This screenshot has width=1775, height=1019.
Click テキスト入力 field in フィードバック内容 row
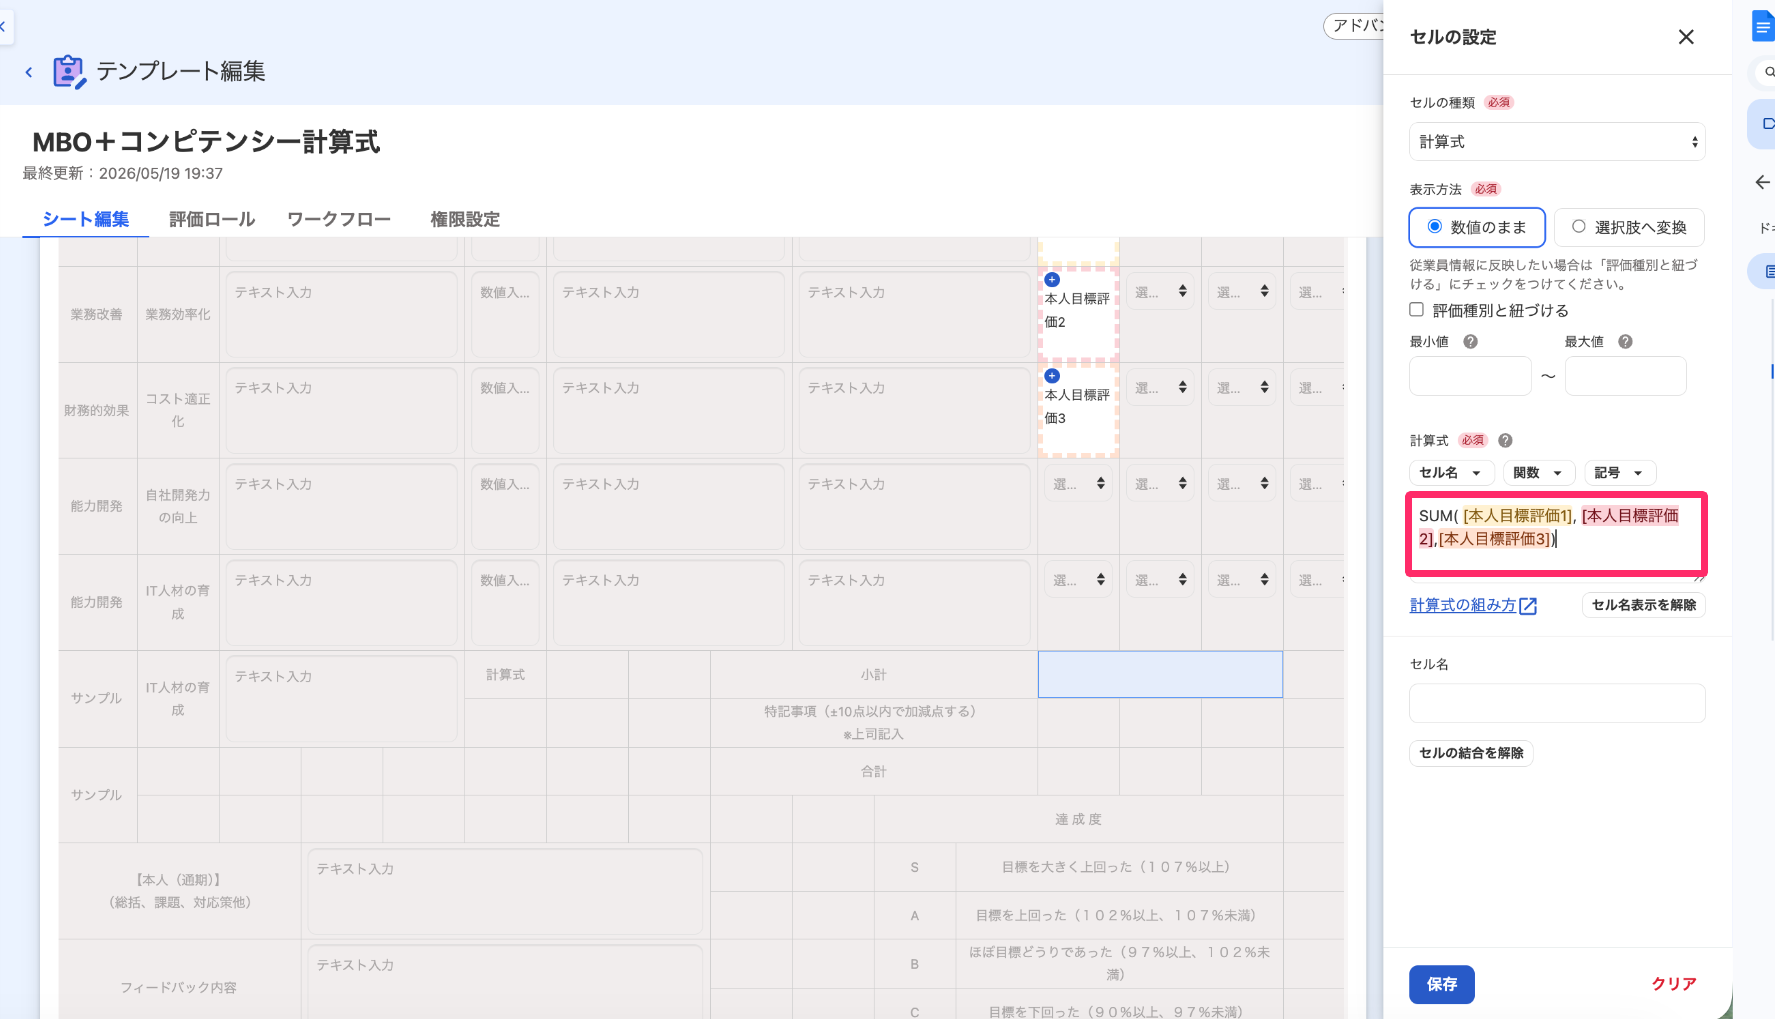coord(505,982)
